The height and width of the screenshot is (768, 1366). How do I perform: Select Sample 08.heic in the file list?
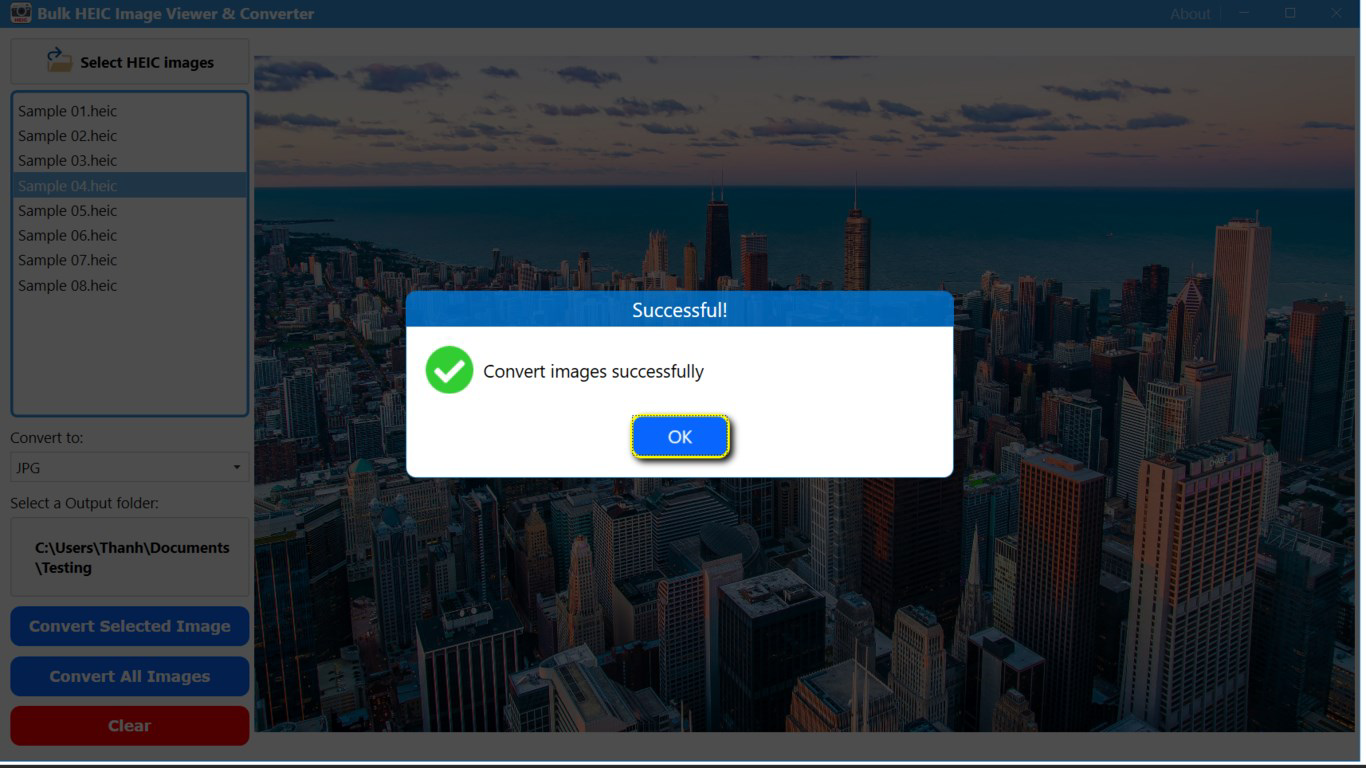pyautogui.click(x=130, y=286)
